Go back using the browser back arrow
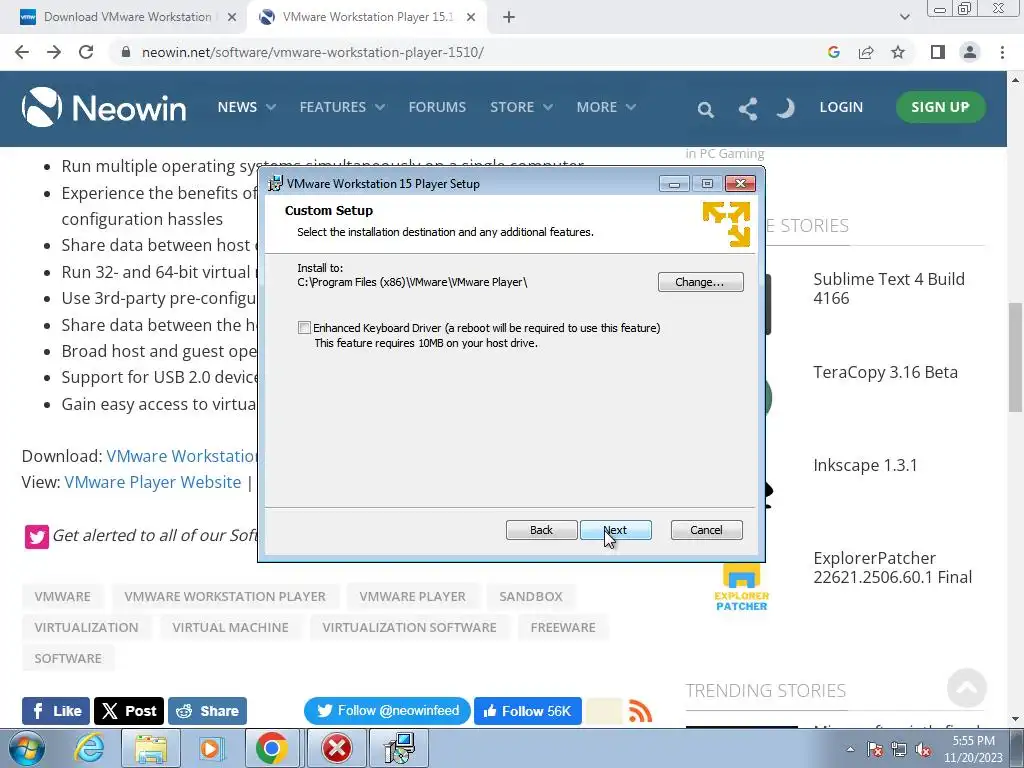The image size is (1024, 768). pyautogui.click(x=22, y=52)
